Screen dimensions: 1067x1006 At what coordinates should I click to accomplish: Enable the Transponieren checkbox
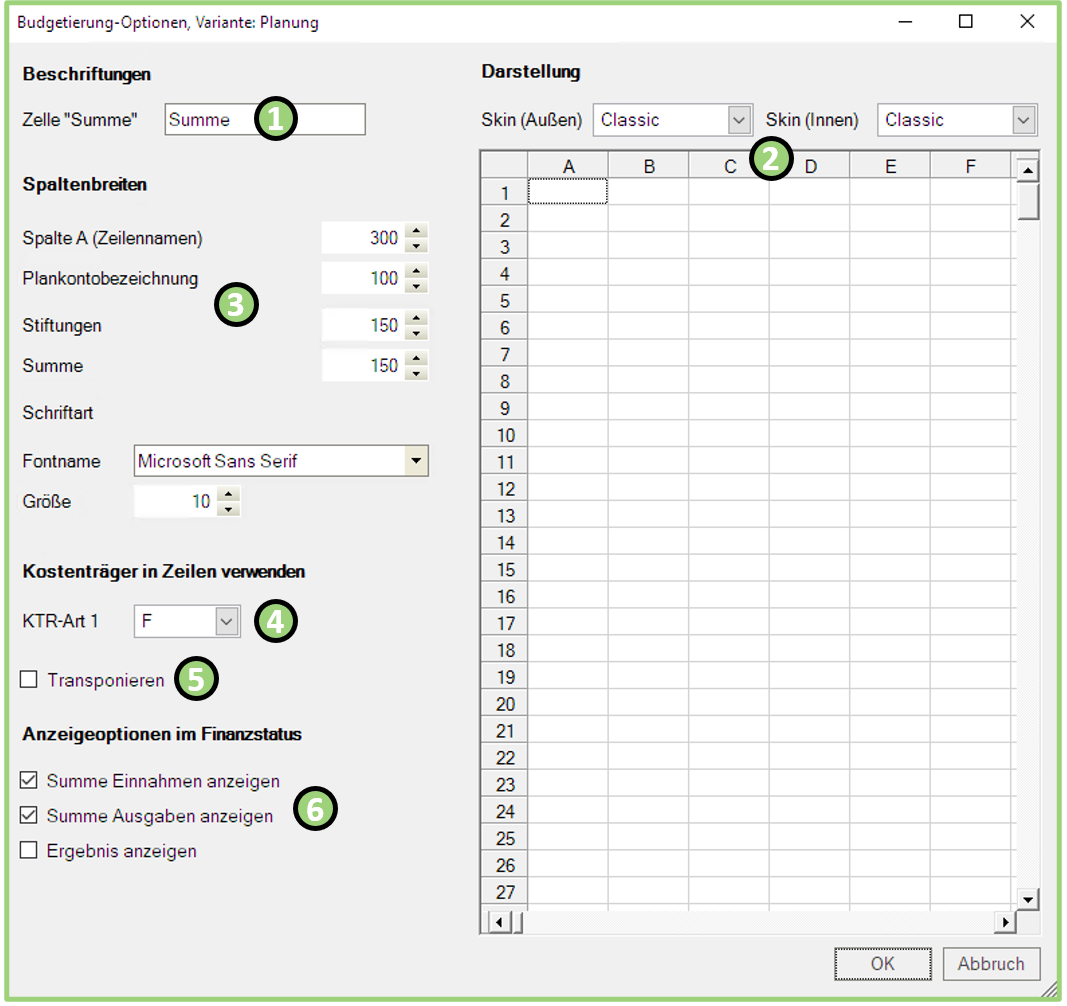(x=29, y=680)
